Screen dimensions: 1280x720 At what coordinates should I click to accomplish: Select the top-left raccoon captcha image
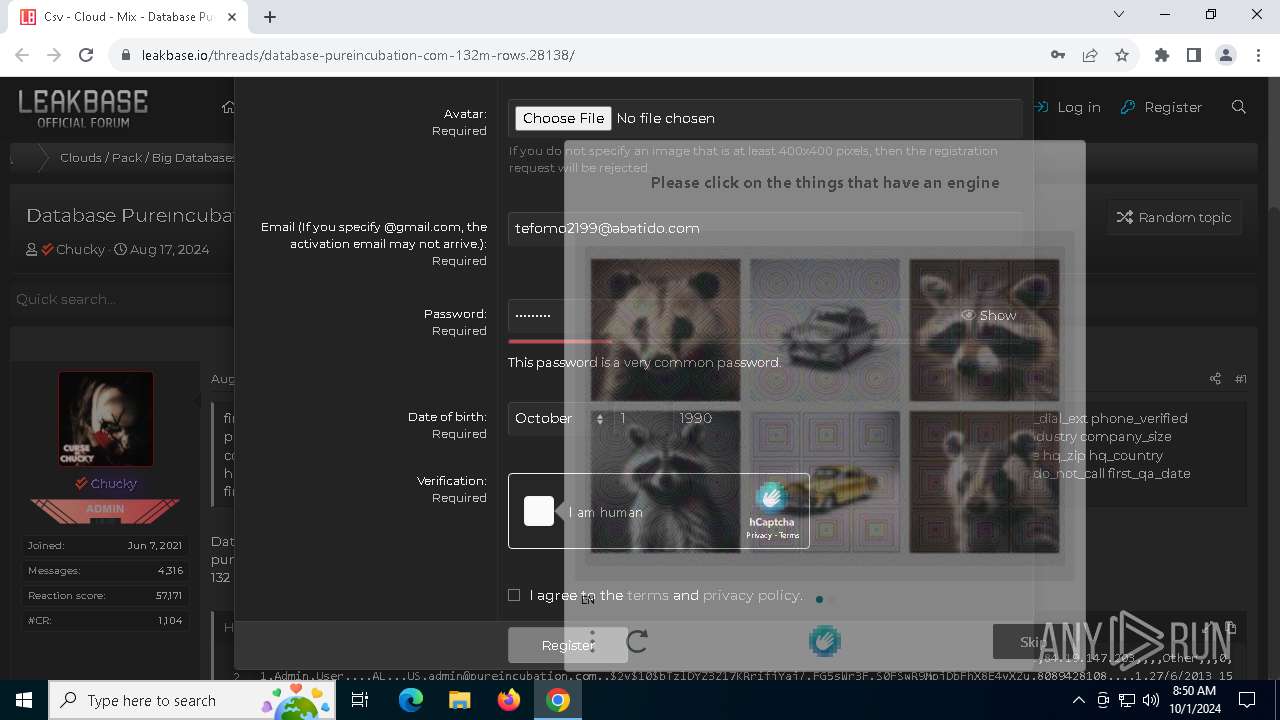pos(665,330)
